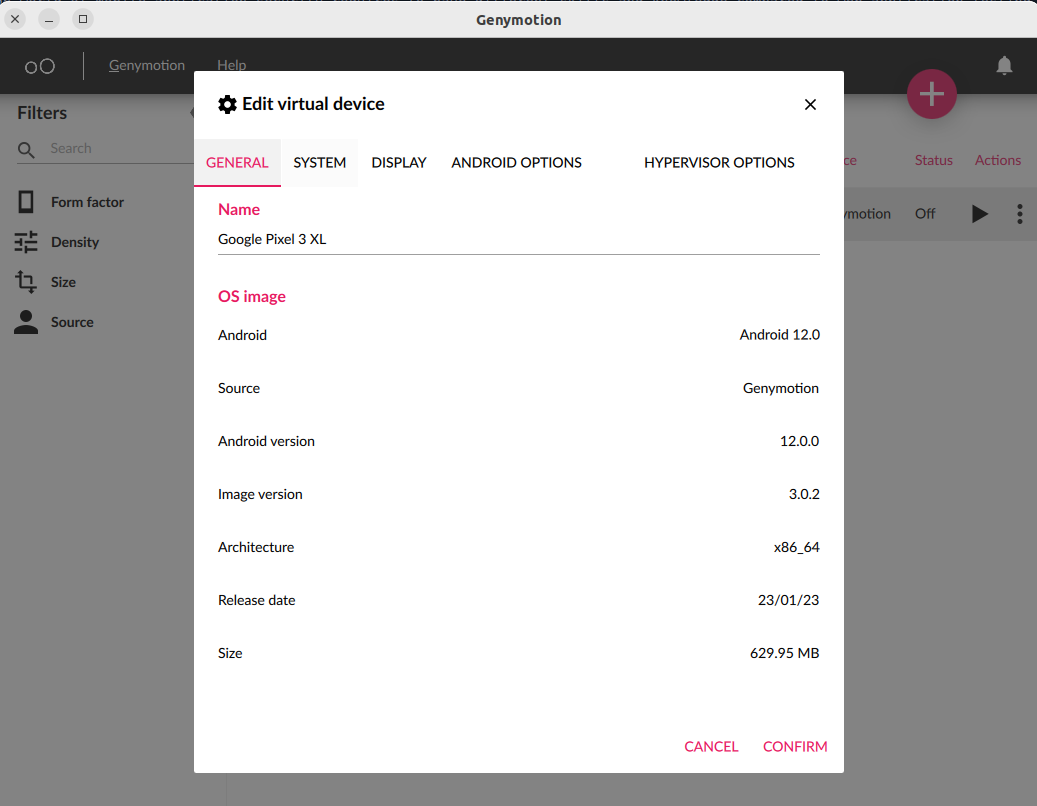The image size is (1037, 806).
Task: Start the device with the play button
Action: (979, 214)
